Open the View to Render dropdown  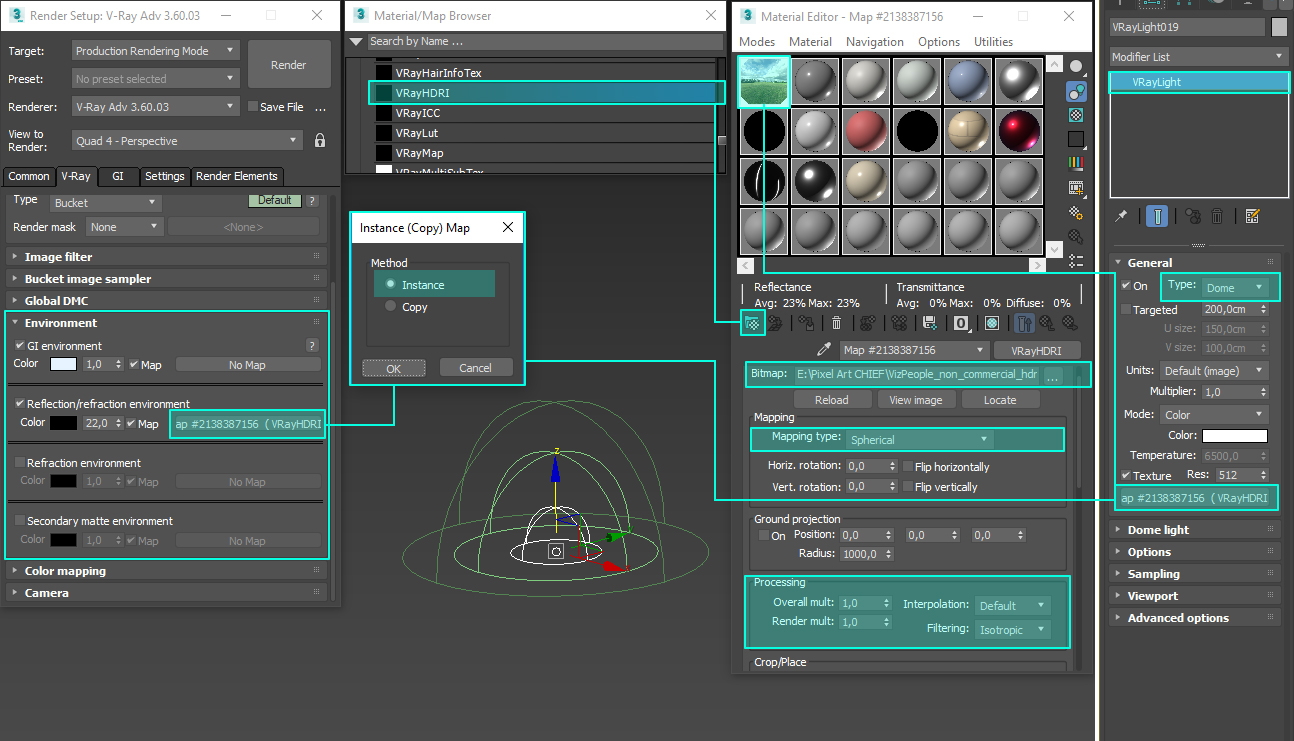click(x=186, y=141)
